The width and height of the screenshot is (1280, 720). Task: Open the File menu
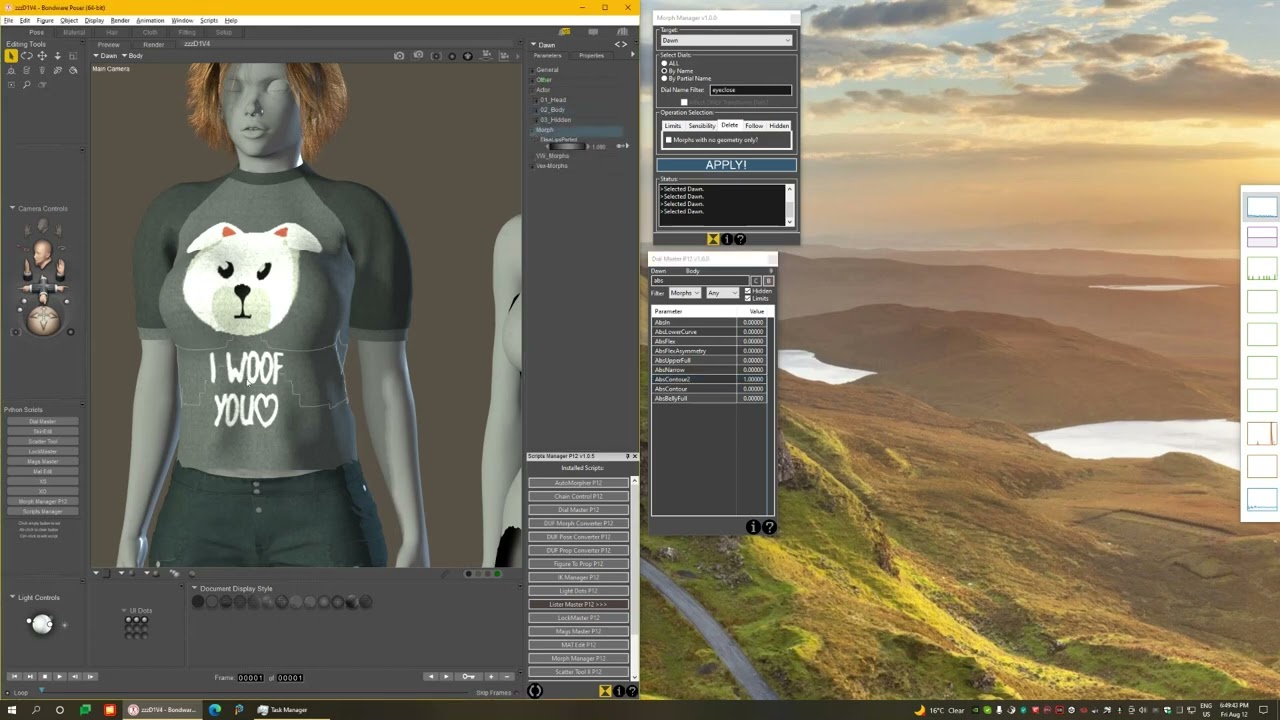click(x=8, y=20)
